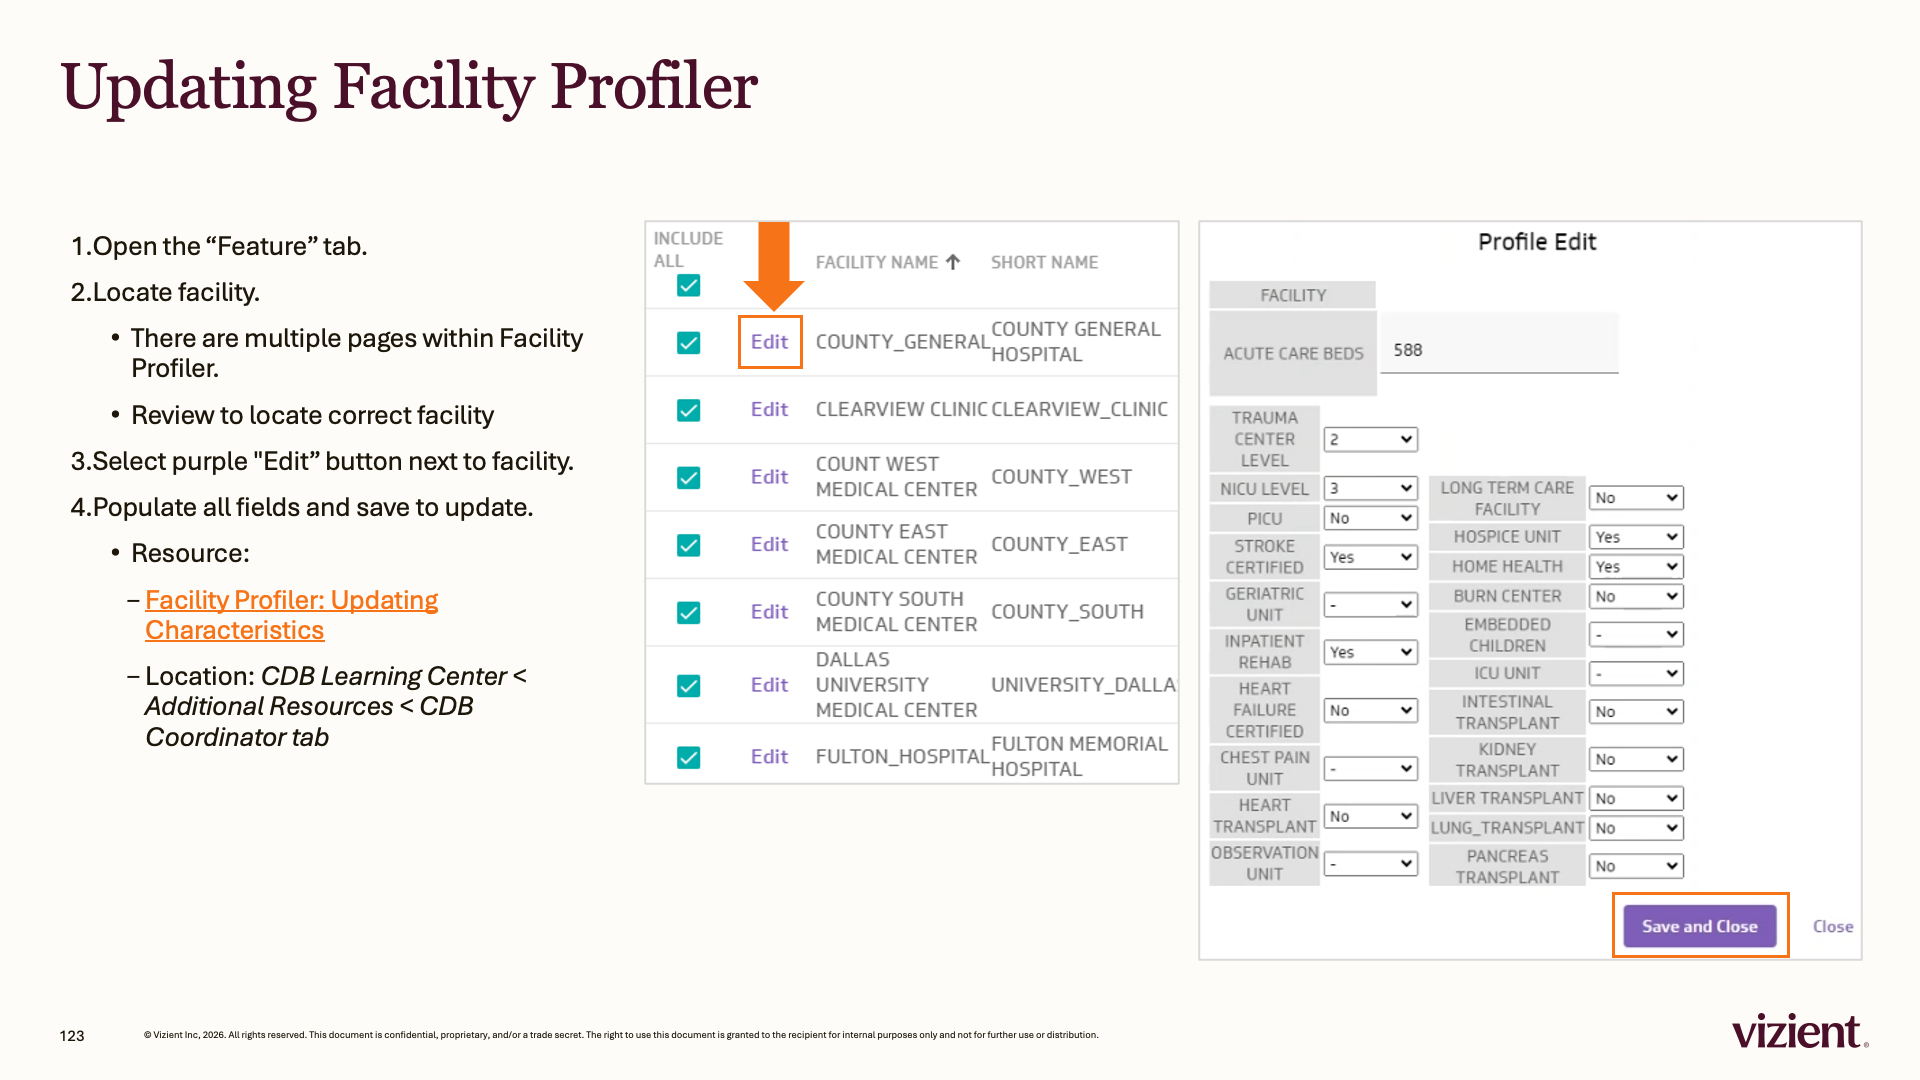Click Edit for Dallas University Medical Center

[x=769, y=684]
